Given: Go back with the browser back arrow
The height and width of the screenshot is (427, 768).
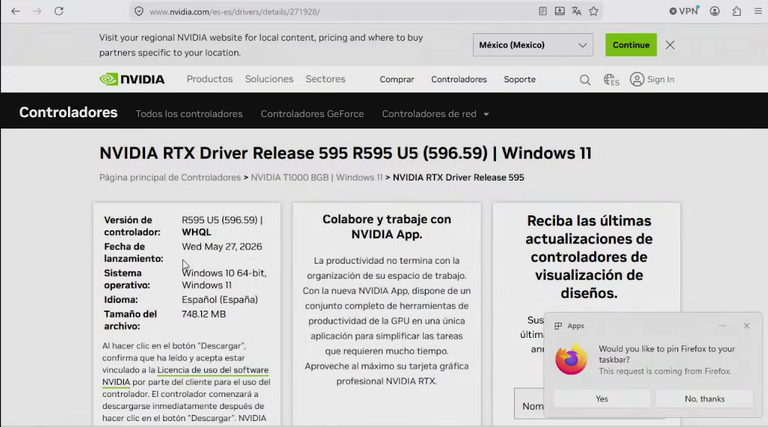Looking at the screenshot, I should [16, 11].
